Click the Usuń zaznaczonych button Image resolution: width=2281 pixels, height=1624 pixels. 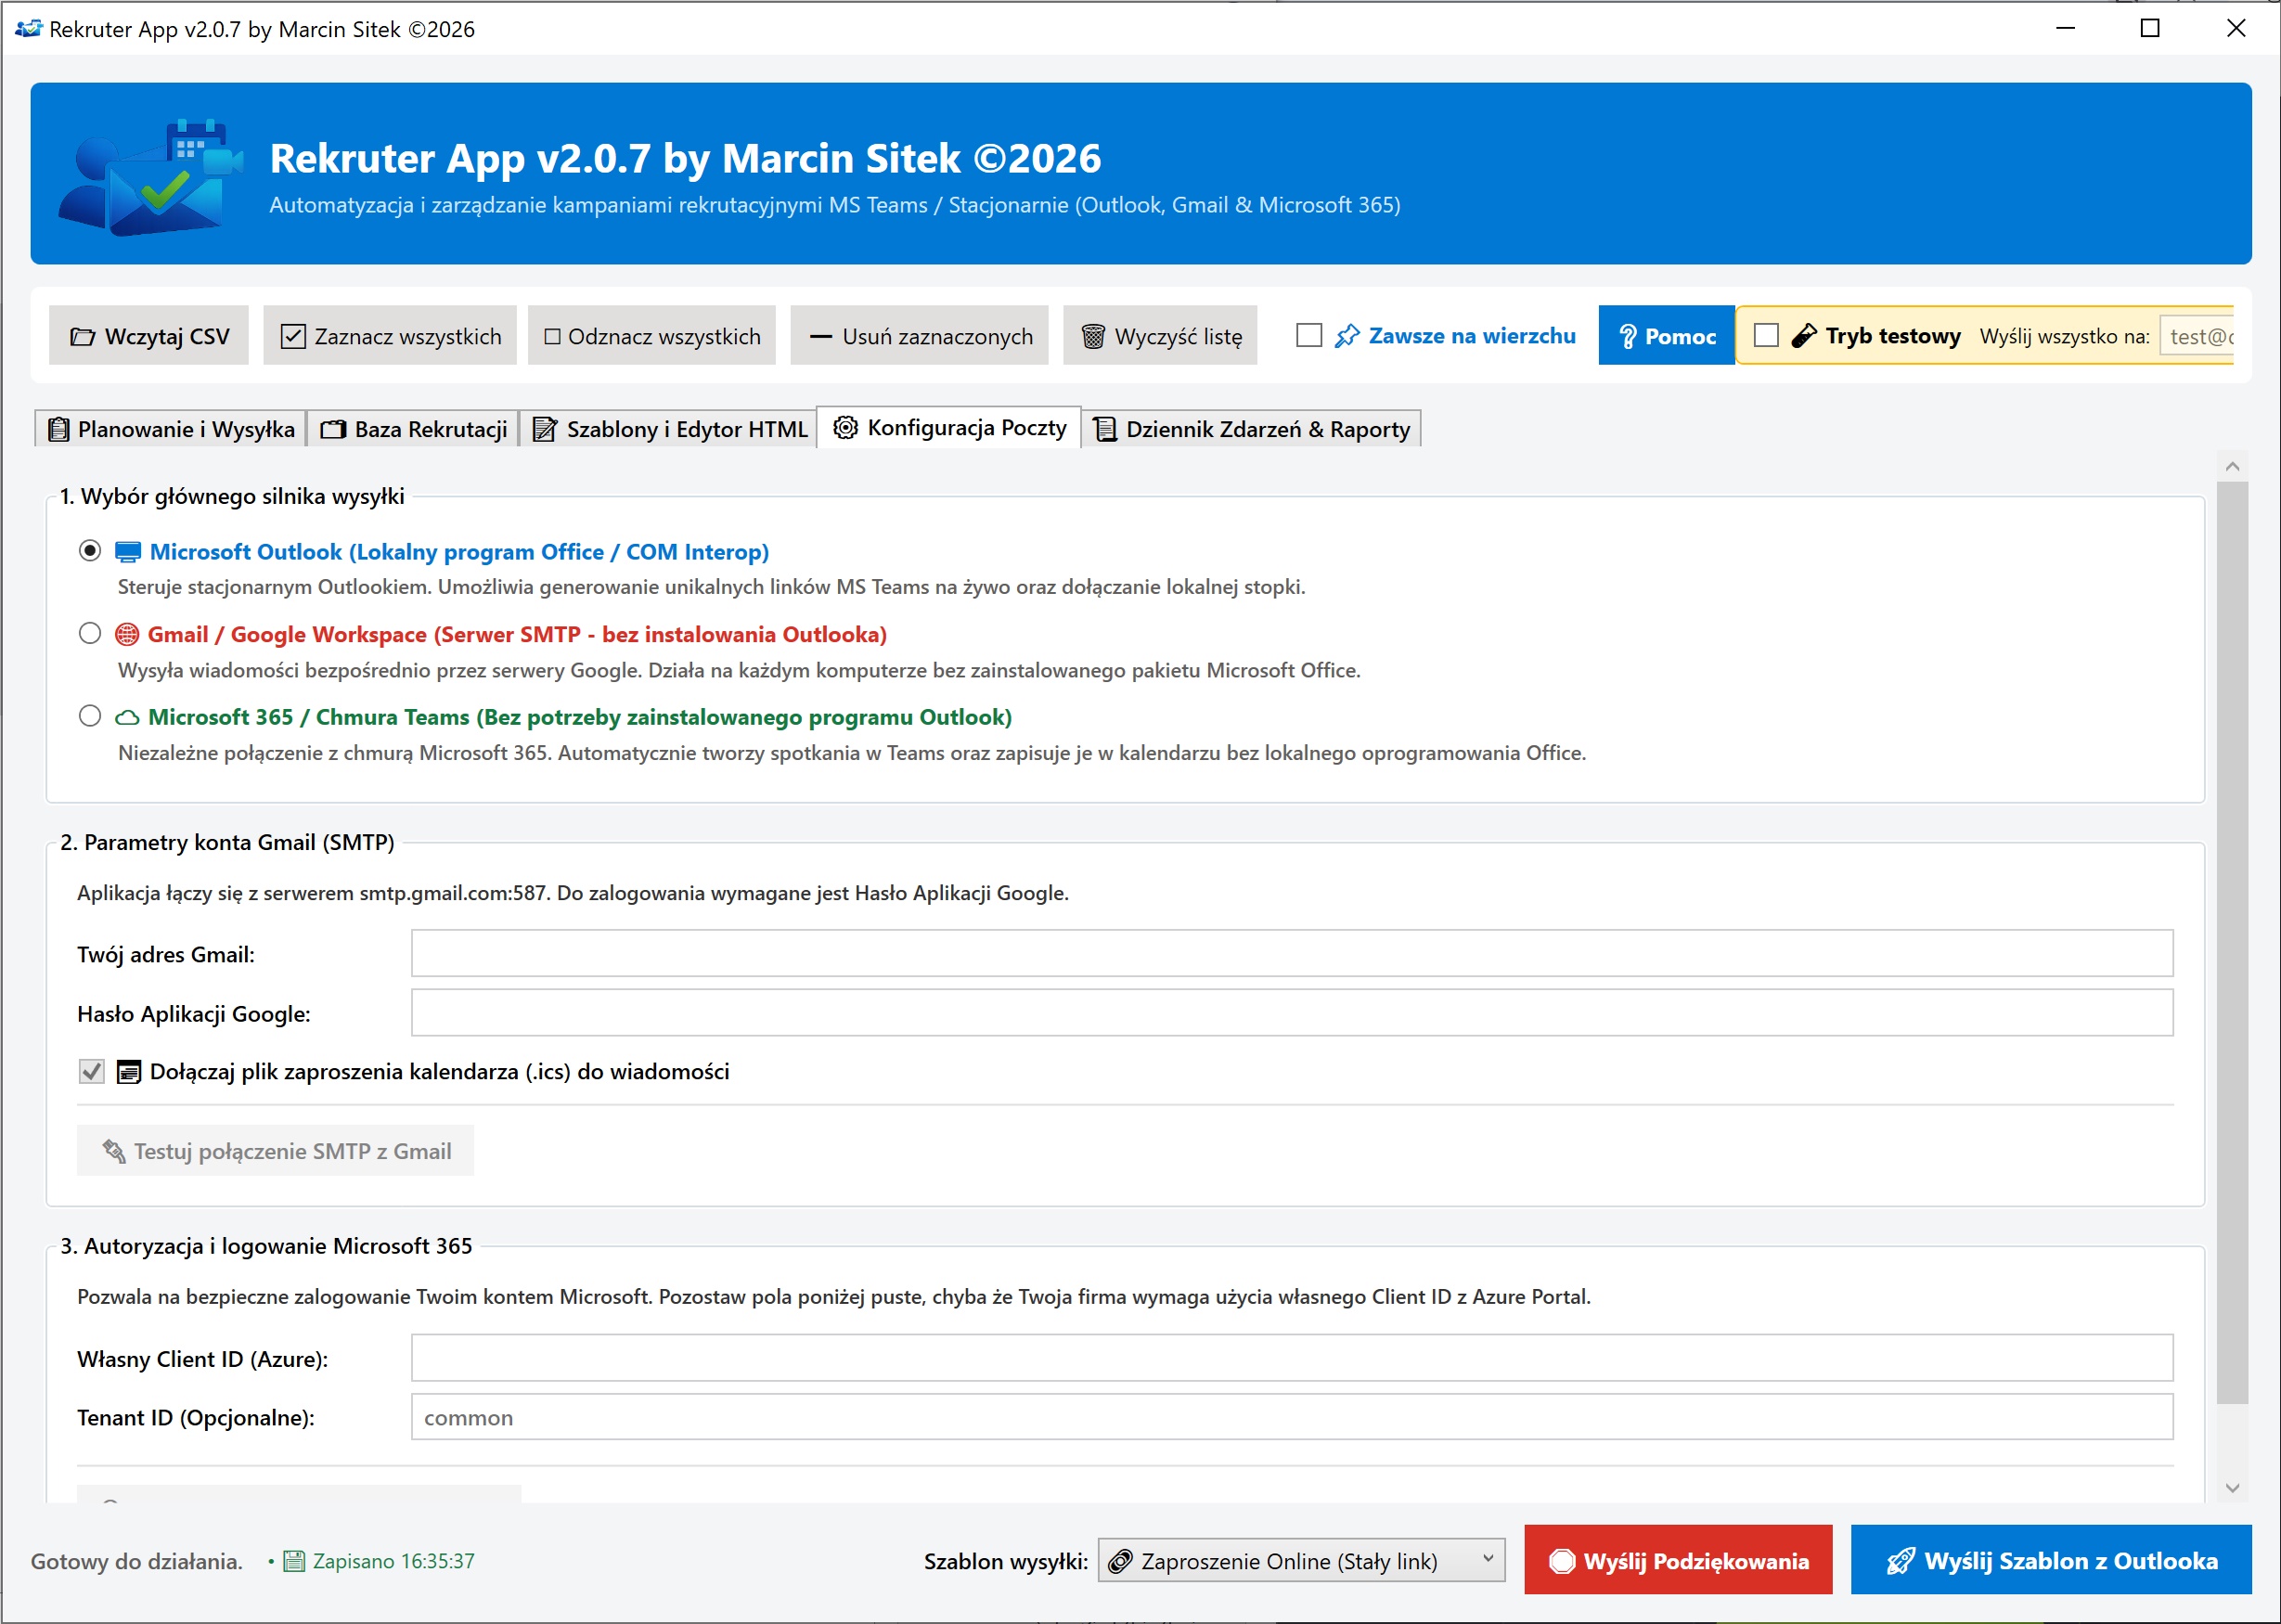click(920, 335)
